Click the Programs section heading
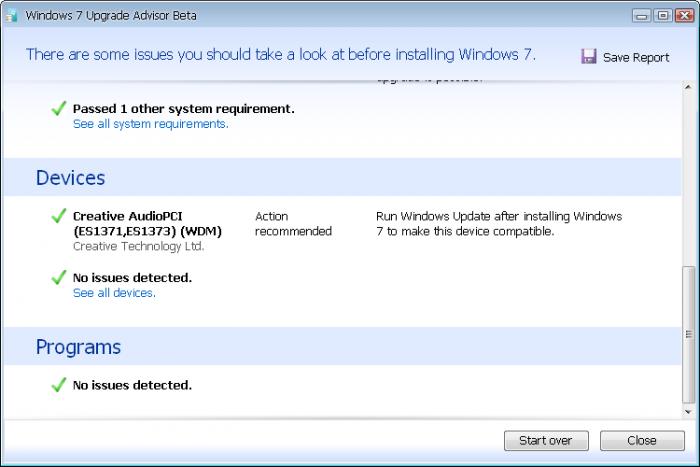 click(78, 347)
